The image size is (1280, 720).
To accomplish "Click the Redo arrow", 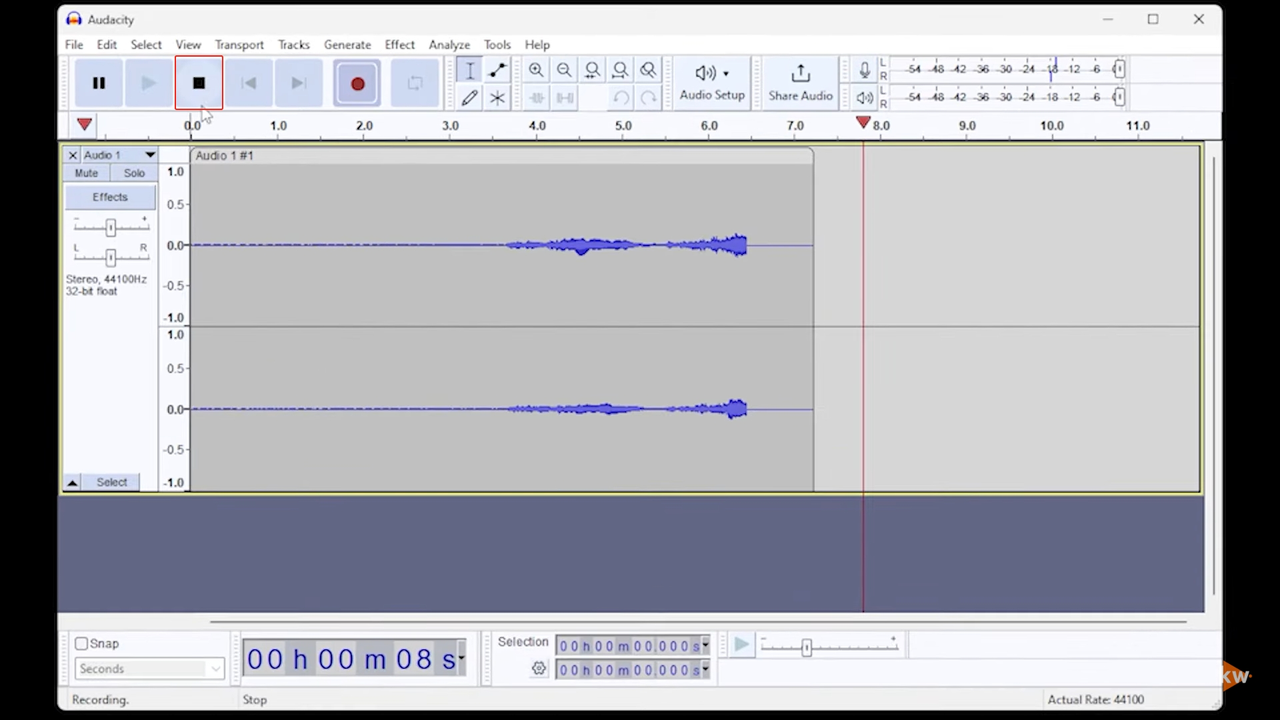I will click(x=648, y=98).
